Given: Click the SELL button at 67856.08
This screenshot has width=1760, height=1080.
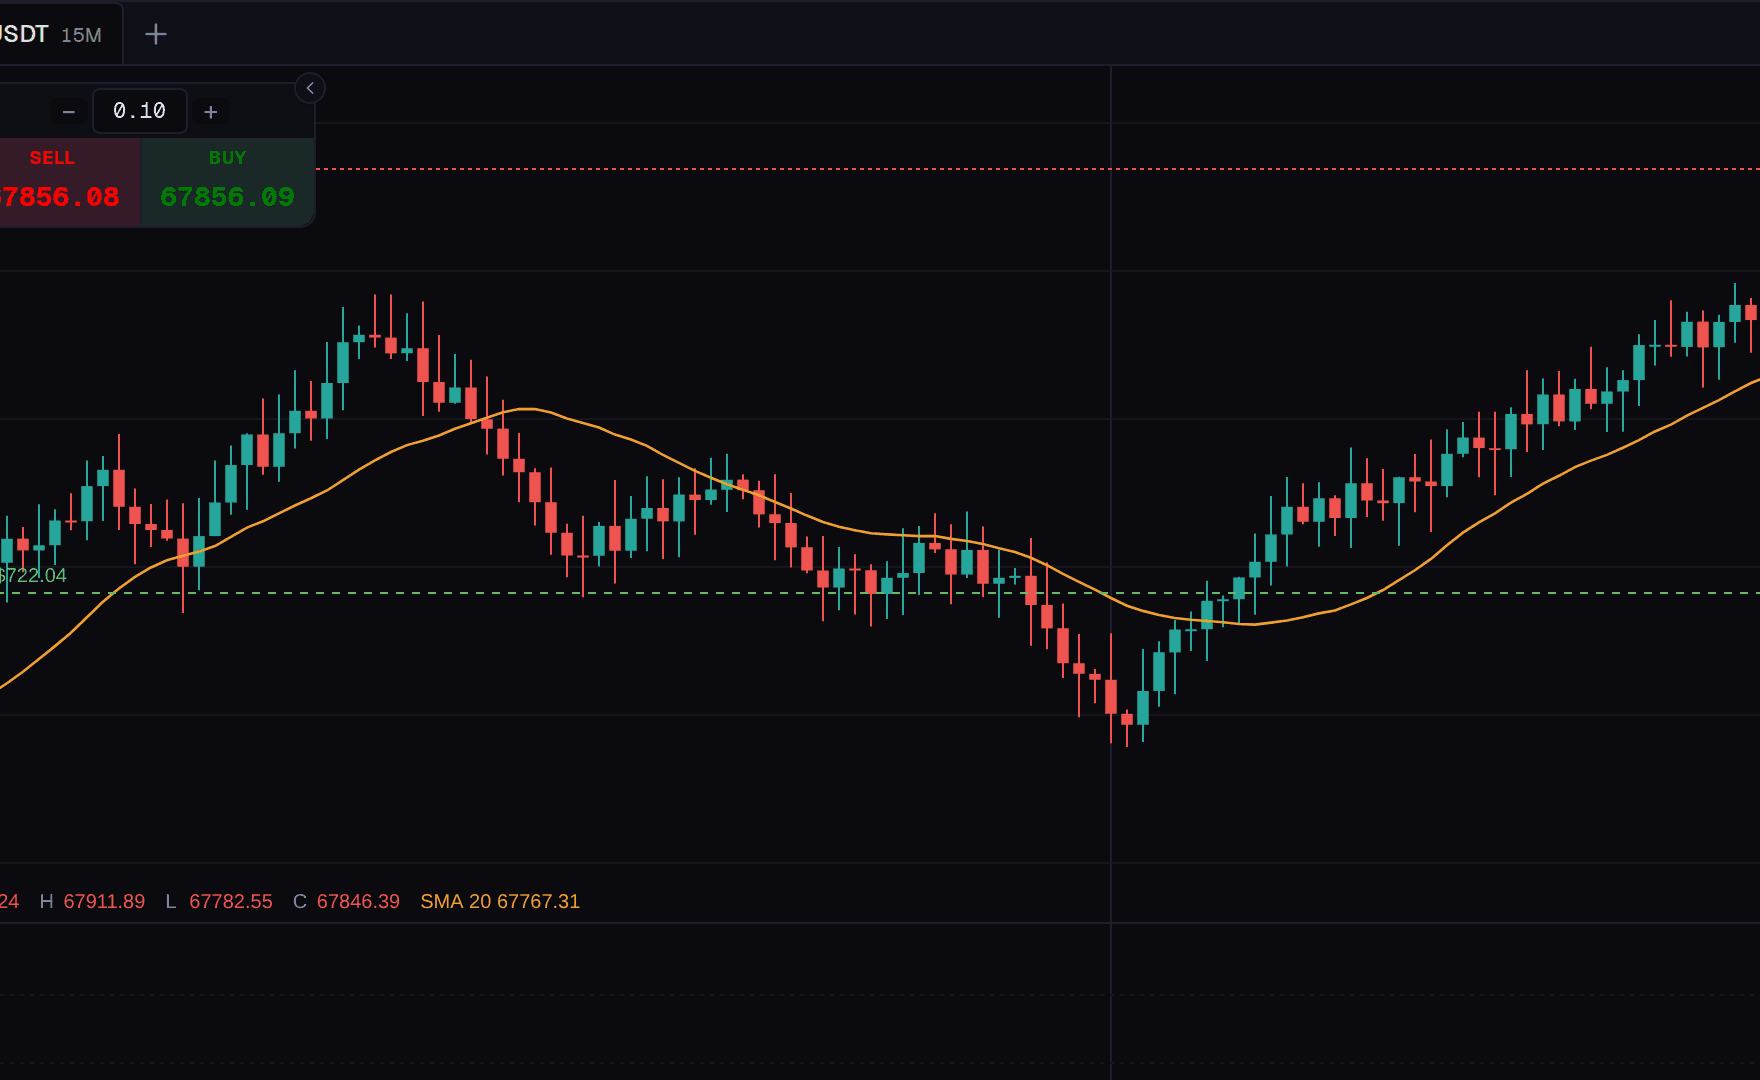Looking at the screenshot, I should point(69,182).
